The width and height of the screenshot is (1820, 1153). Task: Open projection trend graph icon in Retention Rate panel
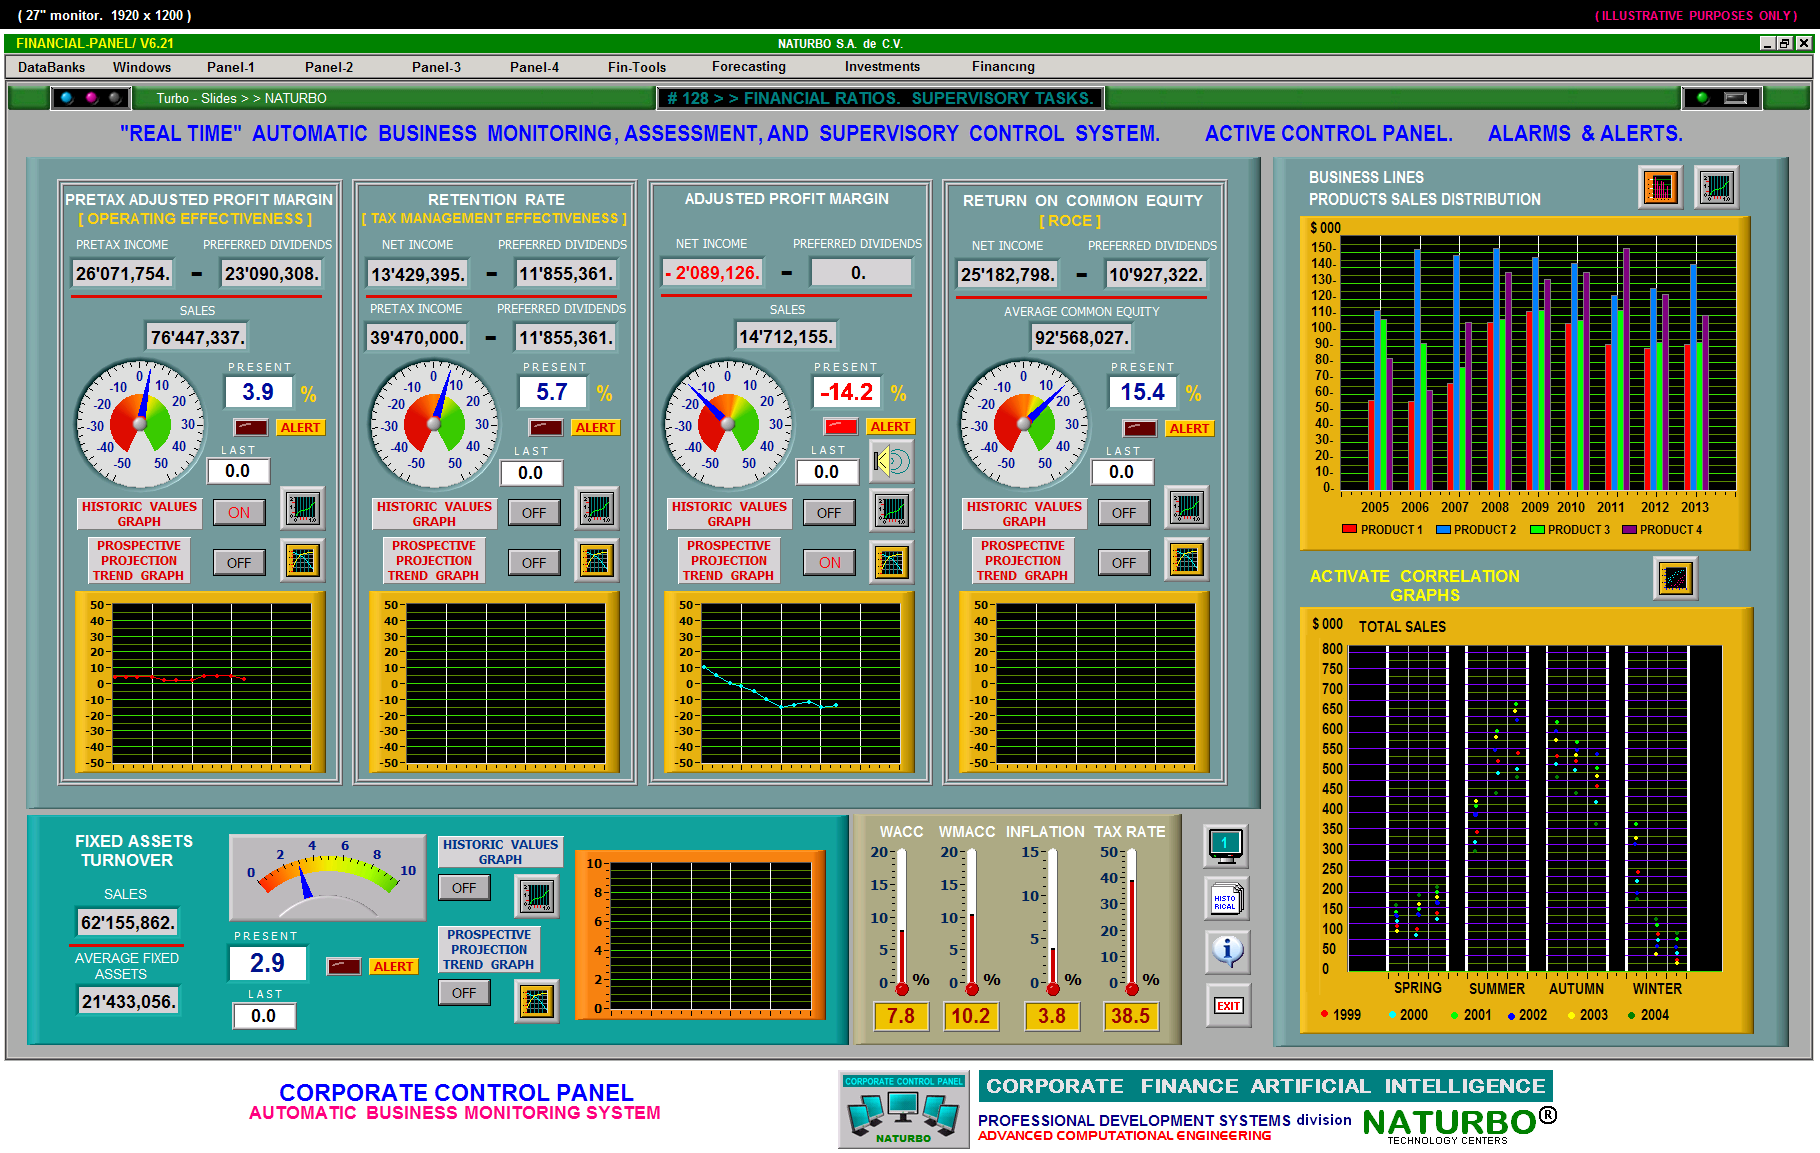[597, 560]
